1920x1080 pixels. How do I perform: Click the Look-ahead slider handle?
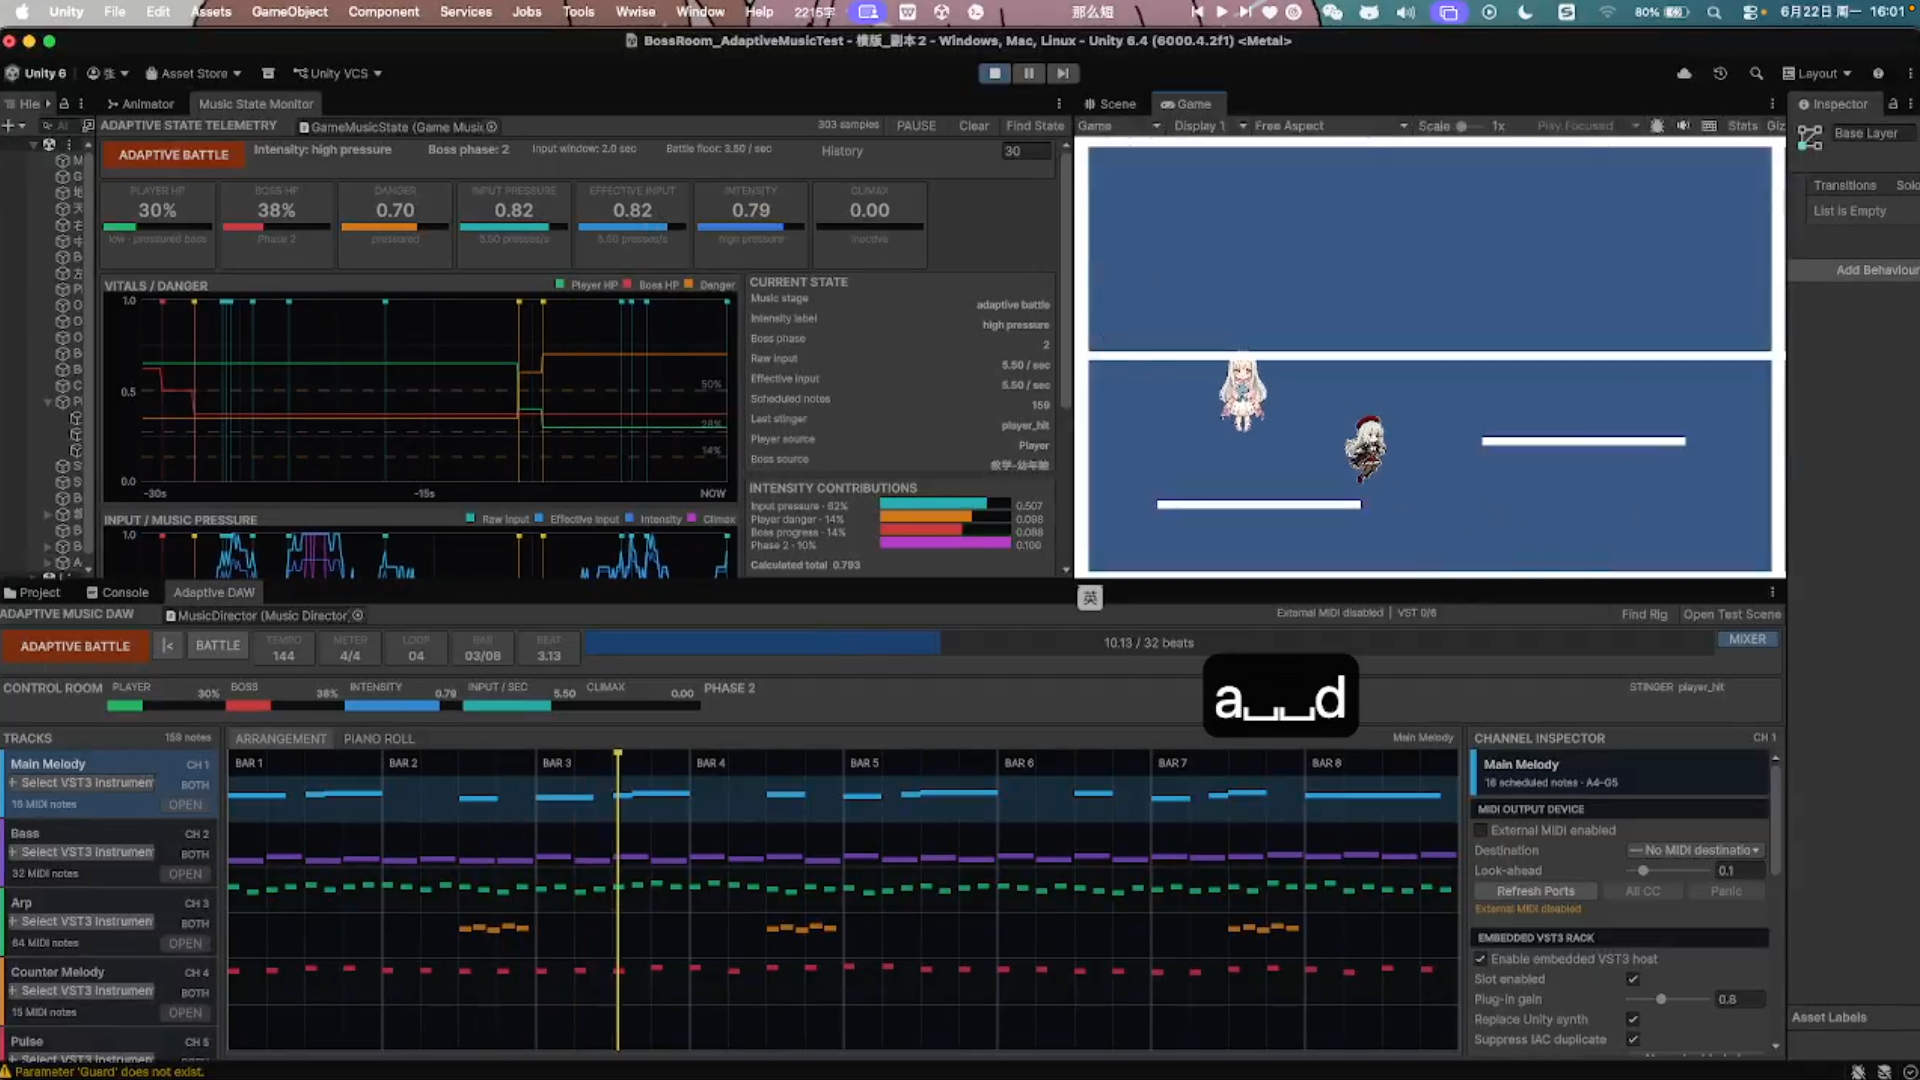click(1643, 871)
